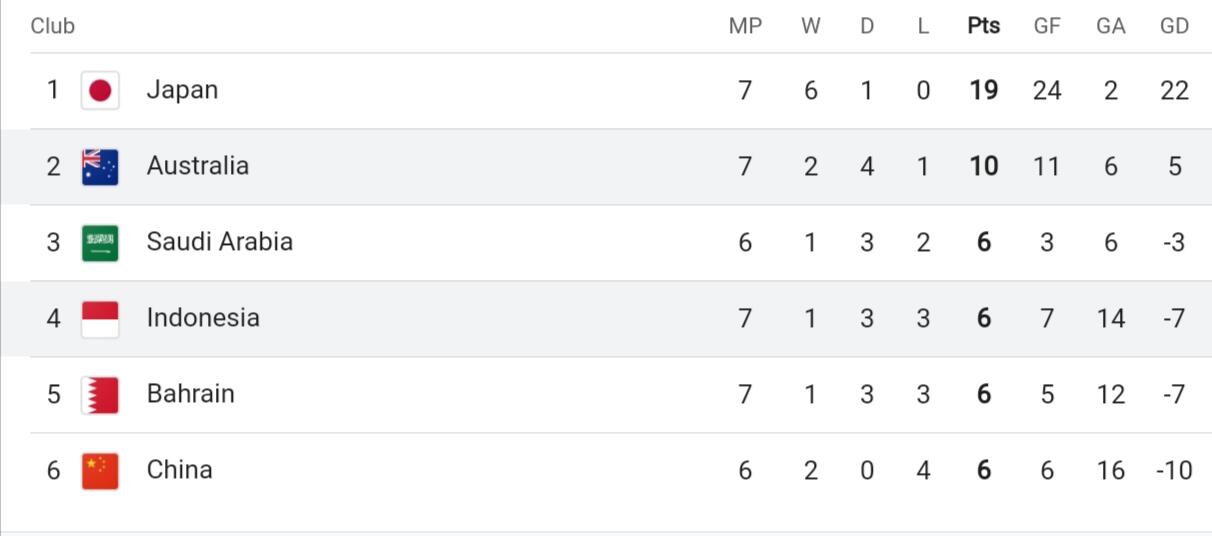Click the Japan flag icon

(100, 91)
